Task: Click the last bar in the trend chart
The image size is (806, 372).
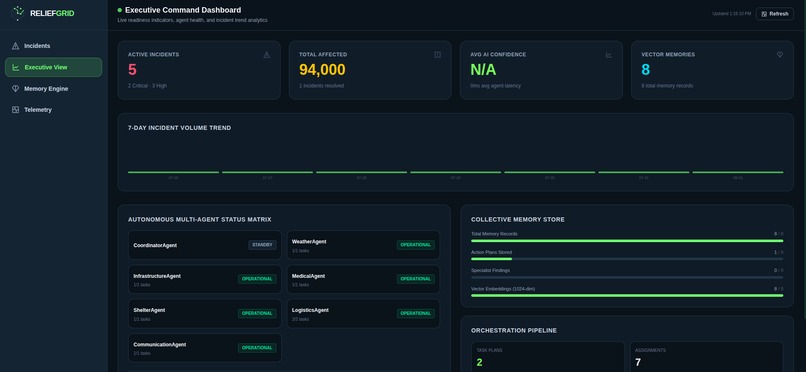Action: pos(738,172)
